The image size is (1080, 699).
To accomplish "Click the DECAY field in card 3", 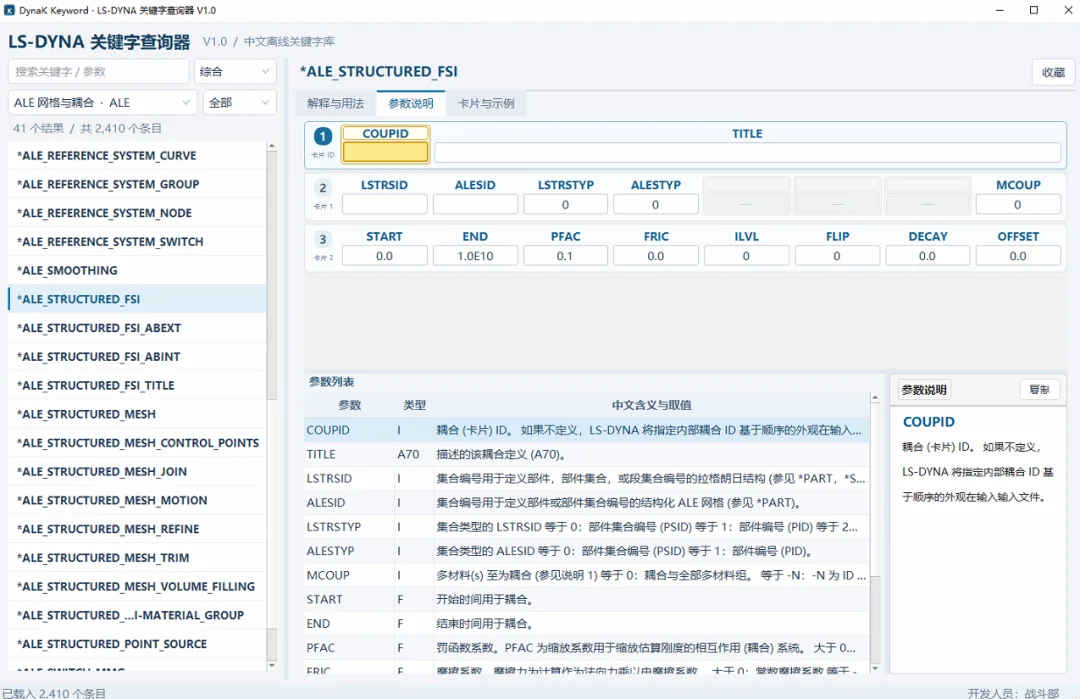I will [x=928, y=256].
